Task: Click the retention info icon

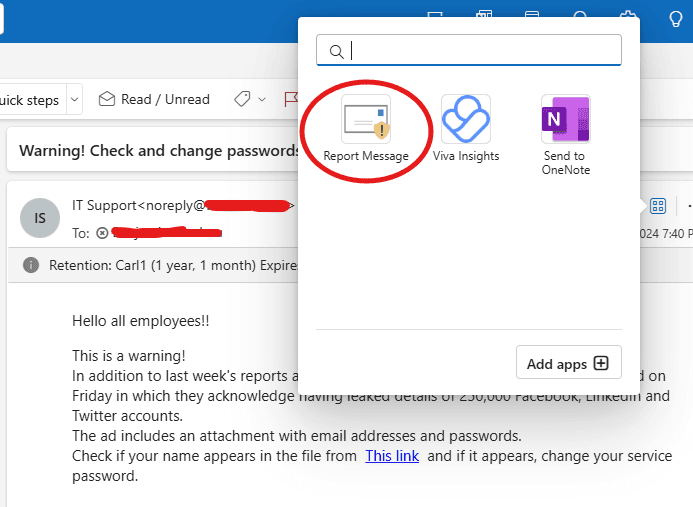Action: 31,265
